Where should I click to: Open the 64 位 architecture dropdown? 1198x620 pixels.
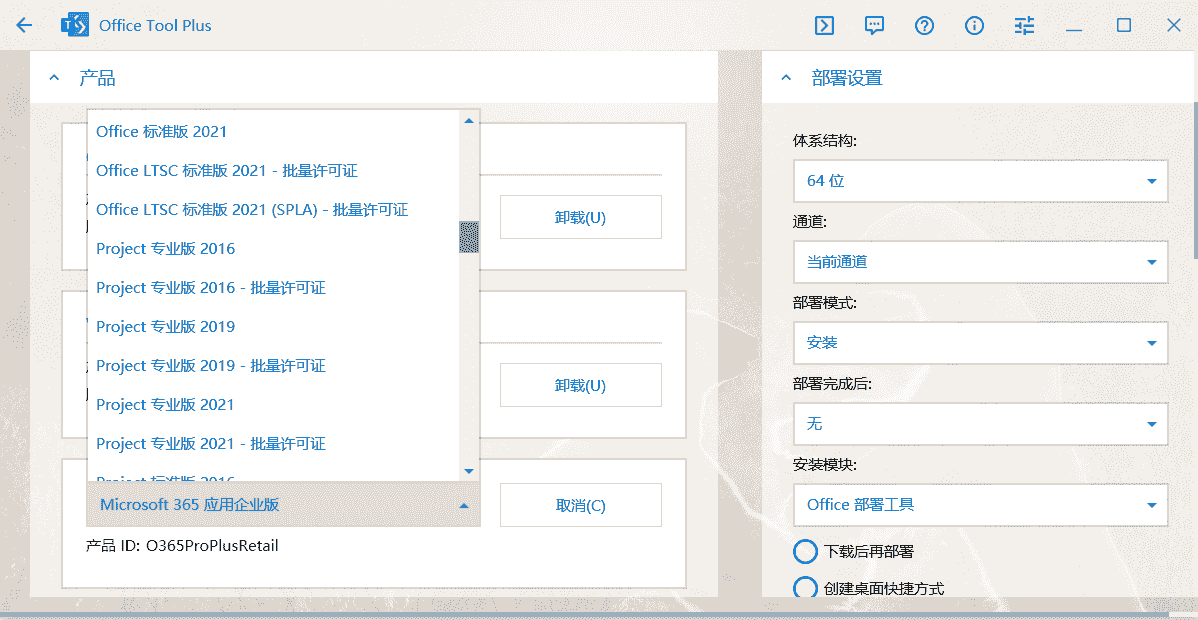(x=980, y=181)
